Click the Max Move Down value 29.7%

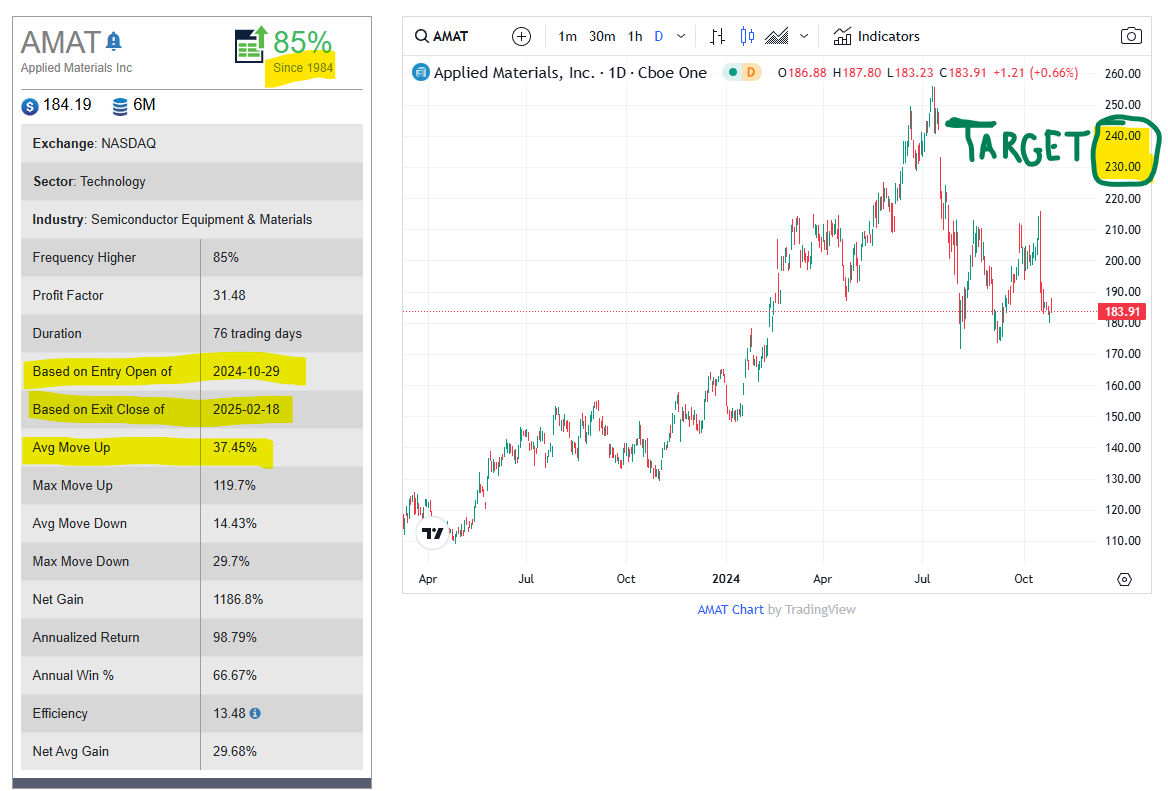point(231,562)
